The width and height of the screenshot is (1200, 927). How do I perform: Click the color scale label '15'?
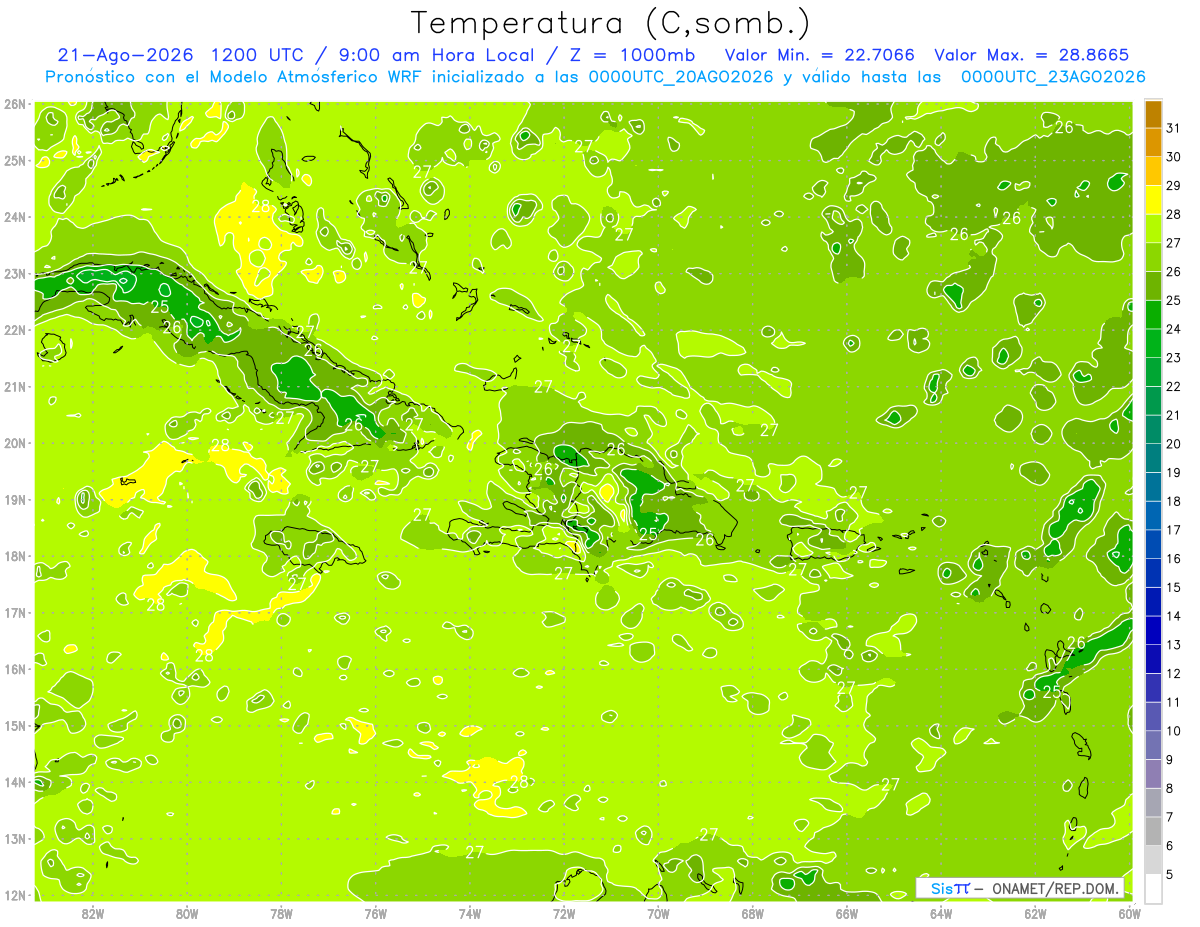(1174, 587)
